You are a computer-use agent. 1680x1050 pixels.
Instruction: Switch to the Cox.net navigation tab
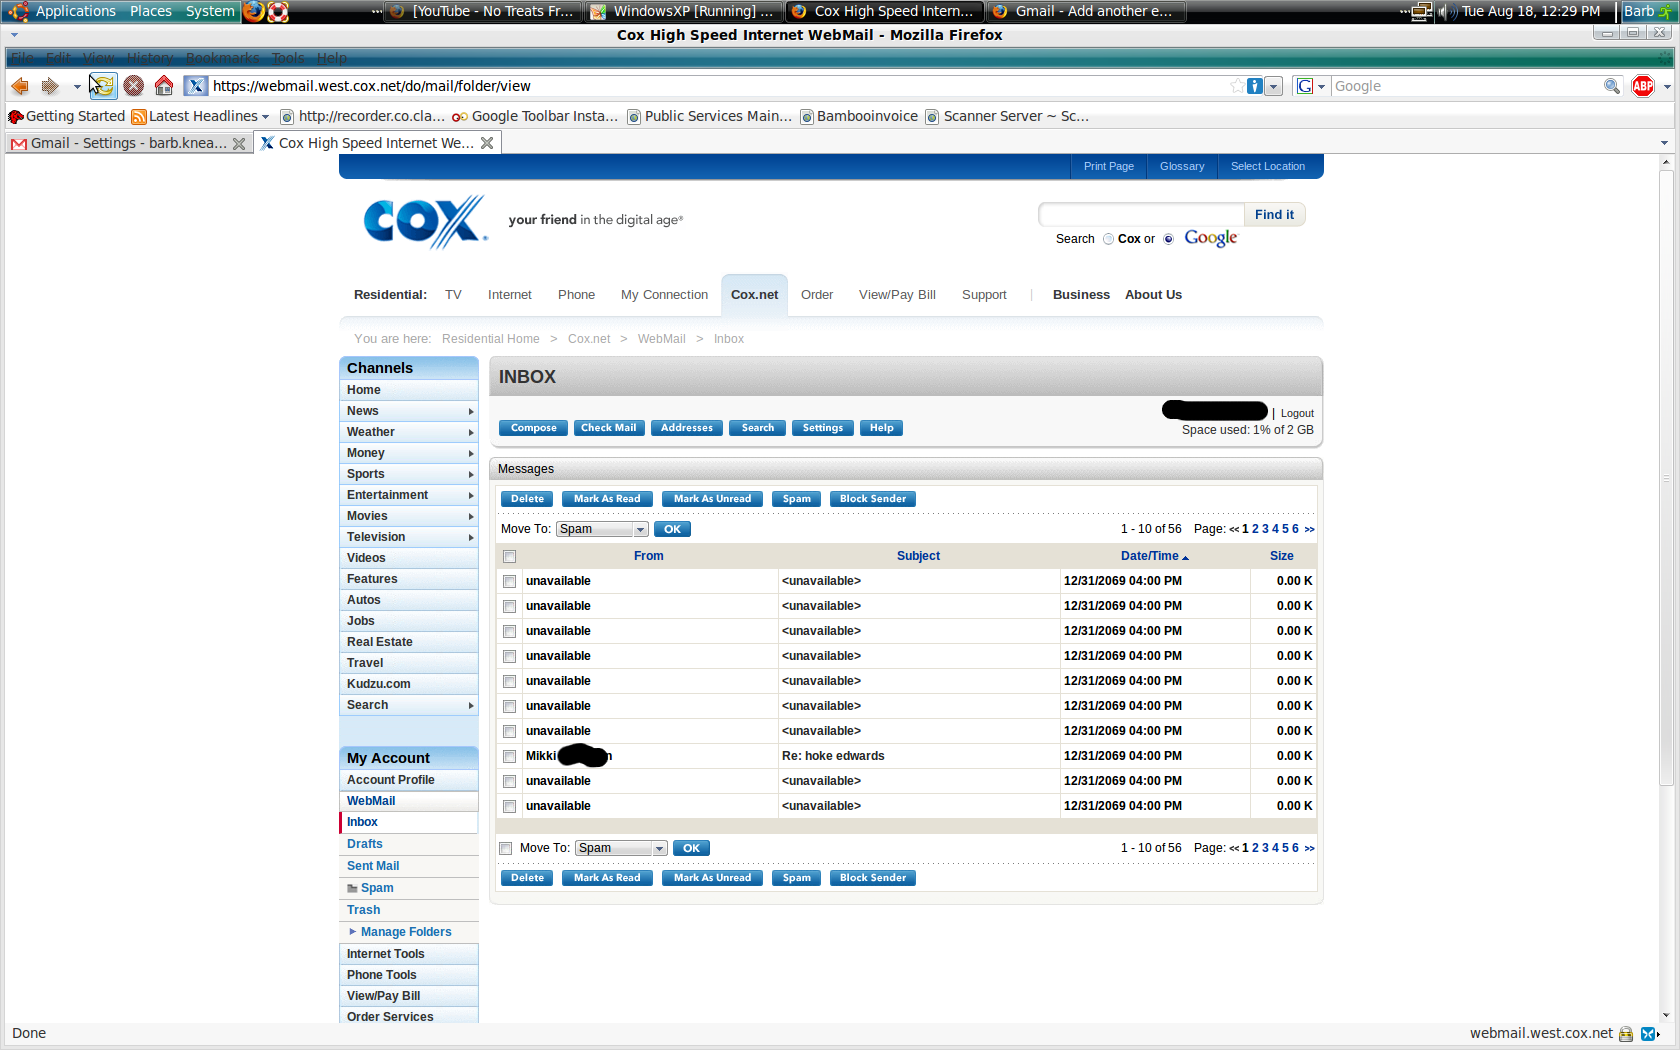[754, 295]
